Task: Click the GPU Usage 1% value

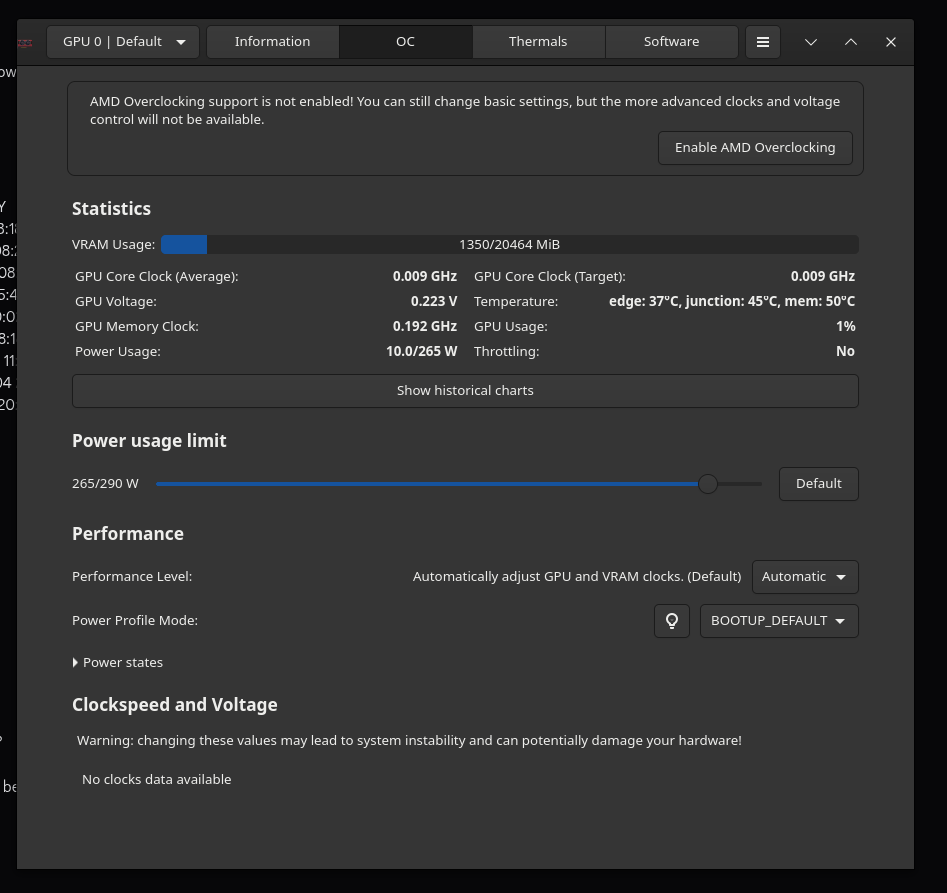Action: [x=846, y=326]
